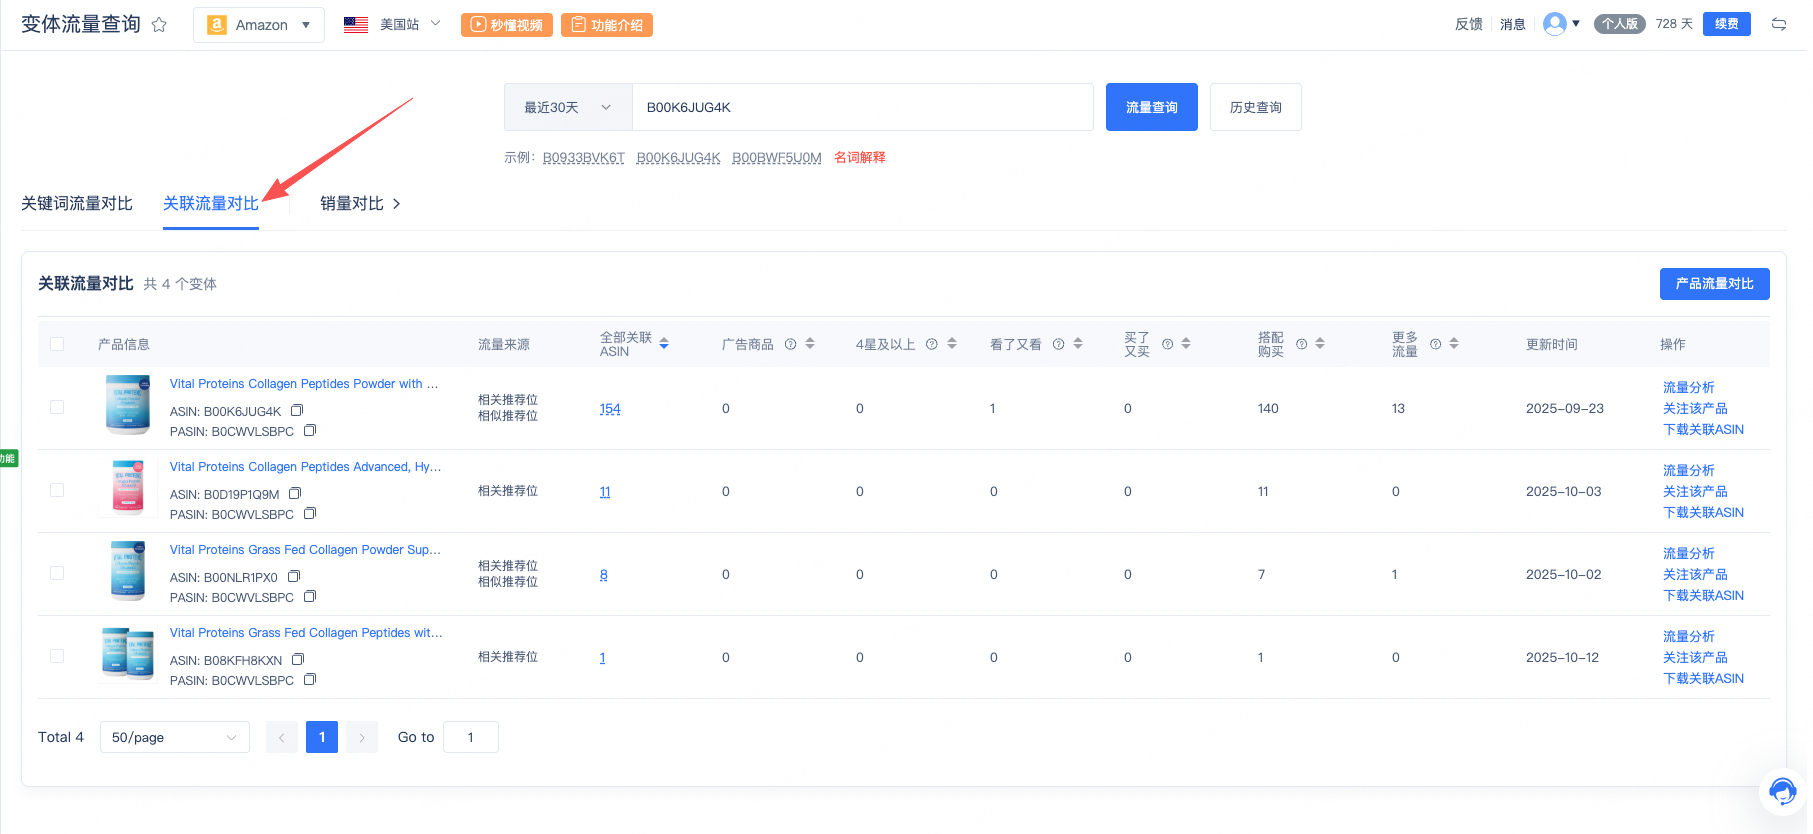This screenshot has height=834, width=1813.
Task: Show help for the 搭配购买 column
Action: [x=1301, y=344]
